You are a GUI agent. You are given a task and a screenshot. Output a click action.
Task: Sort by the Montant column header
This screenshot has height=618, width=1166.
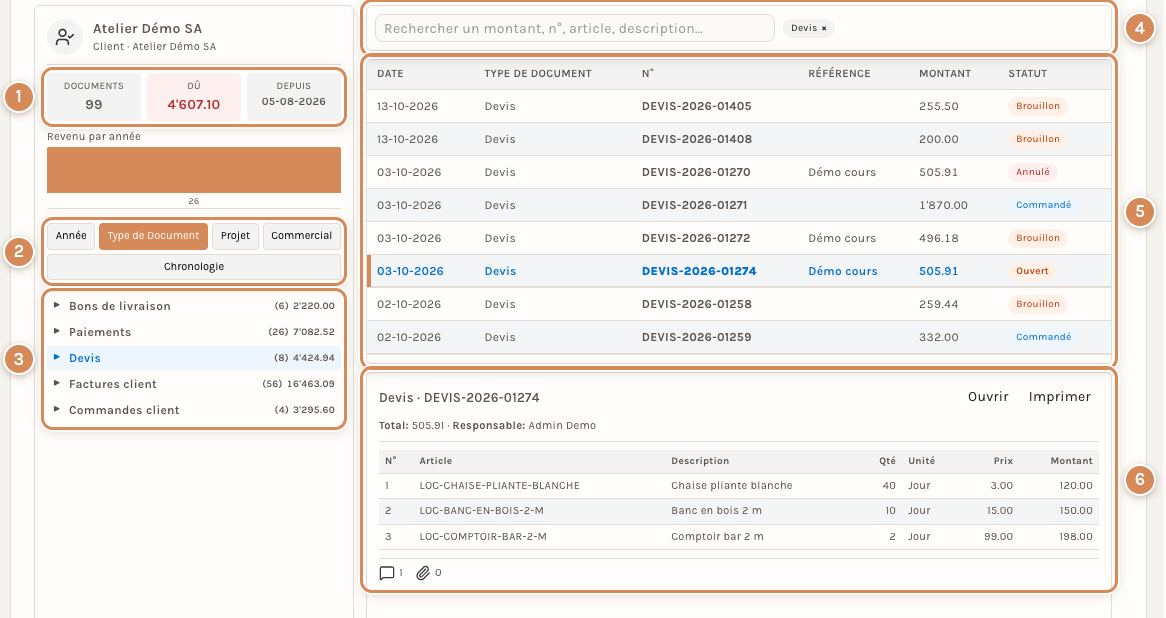coord(945,74)
